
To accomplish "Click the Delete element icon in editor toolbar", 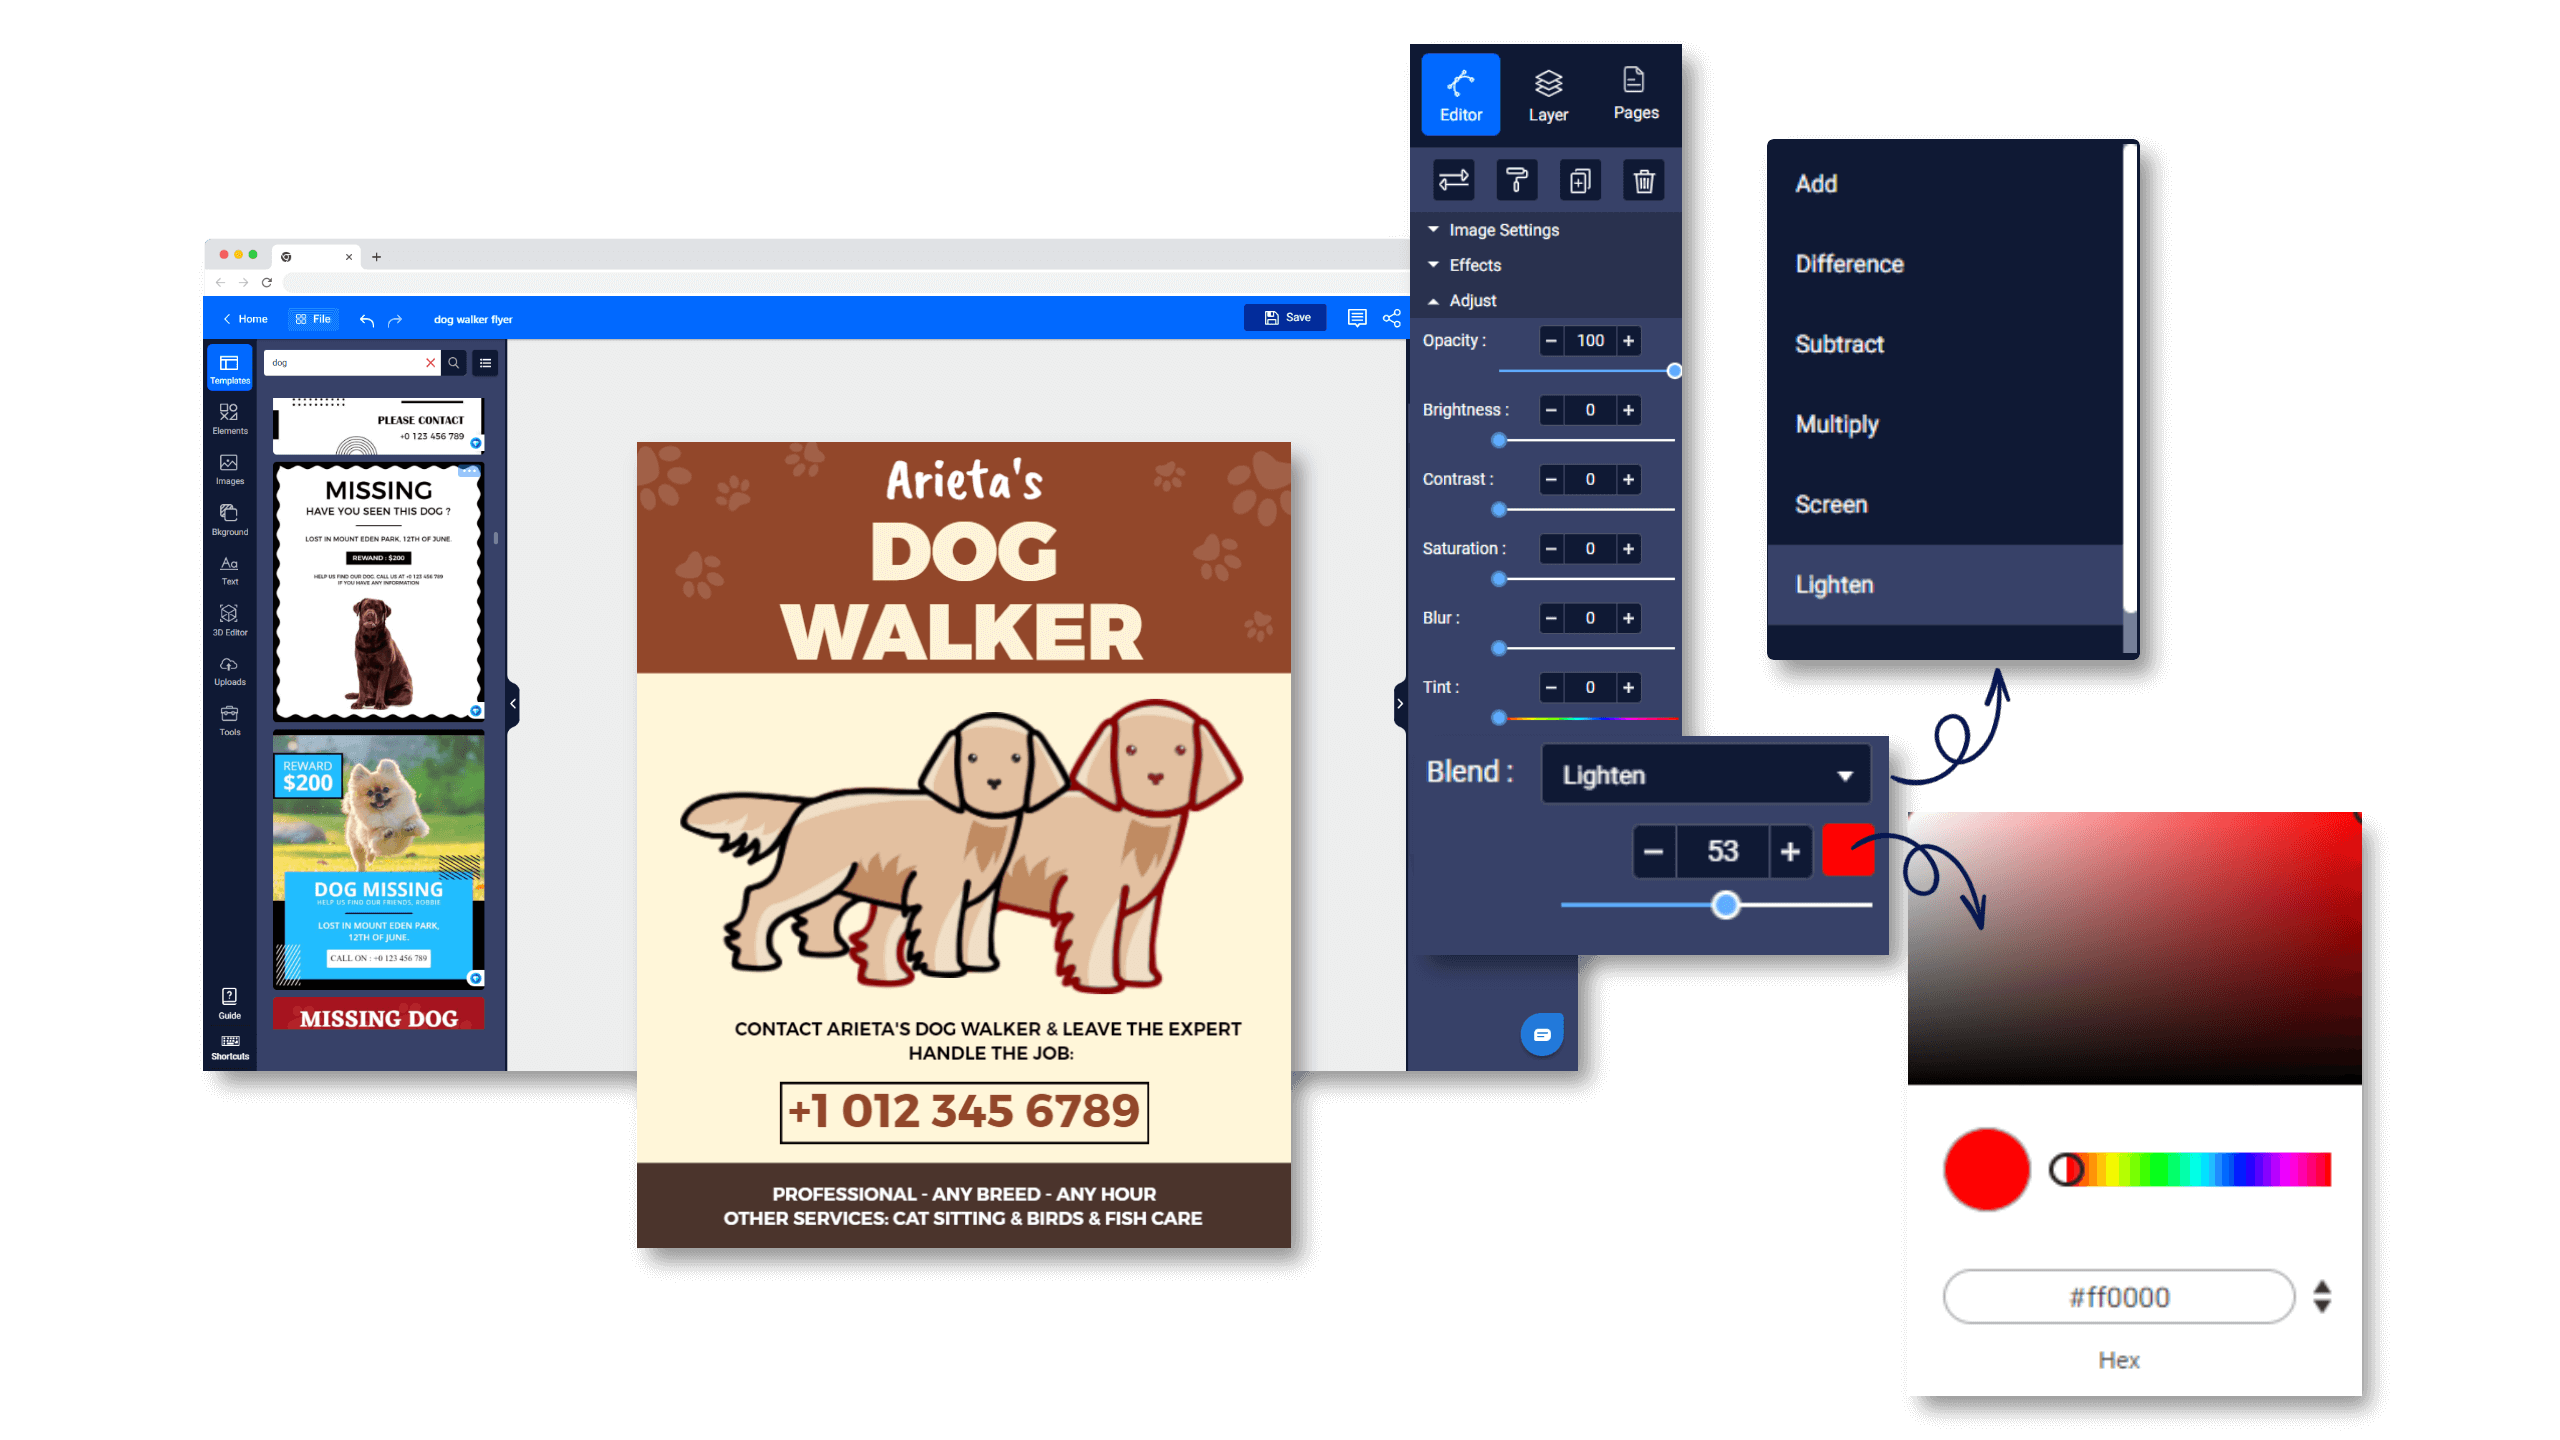I will pyautogui.click(x=1642, y=179).
